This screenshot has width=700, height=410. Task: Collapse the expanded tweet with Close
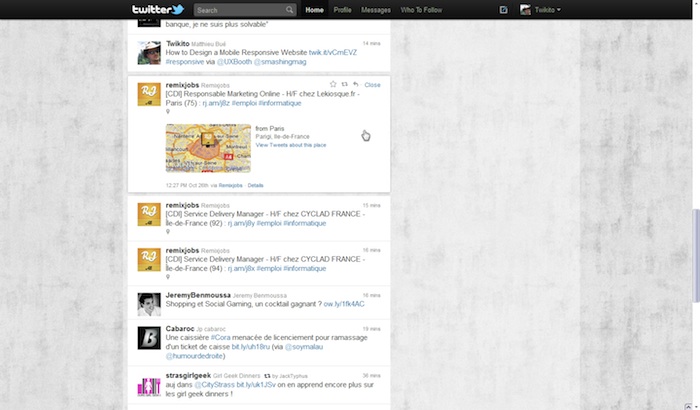pos(373,85)
